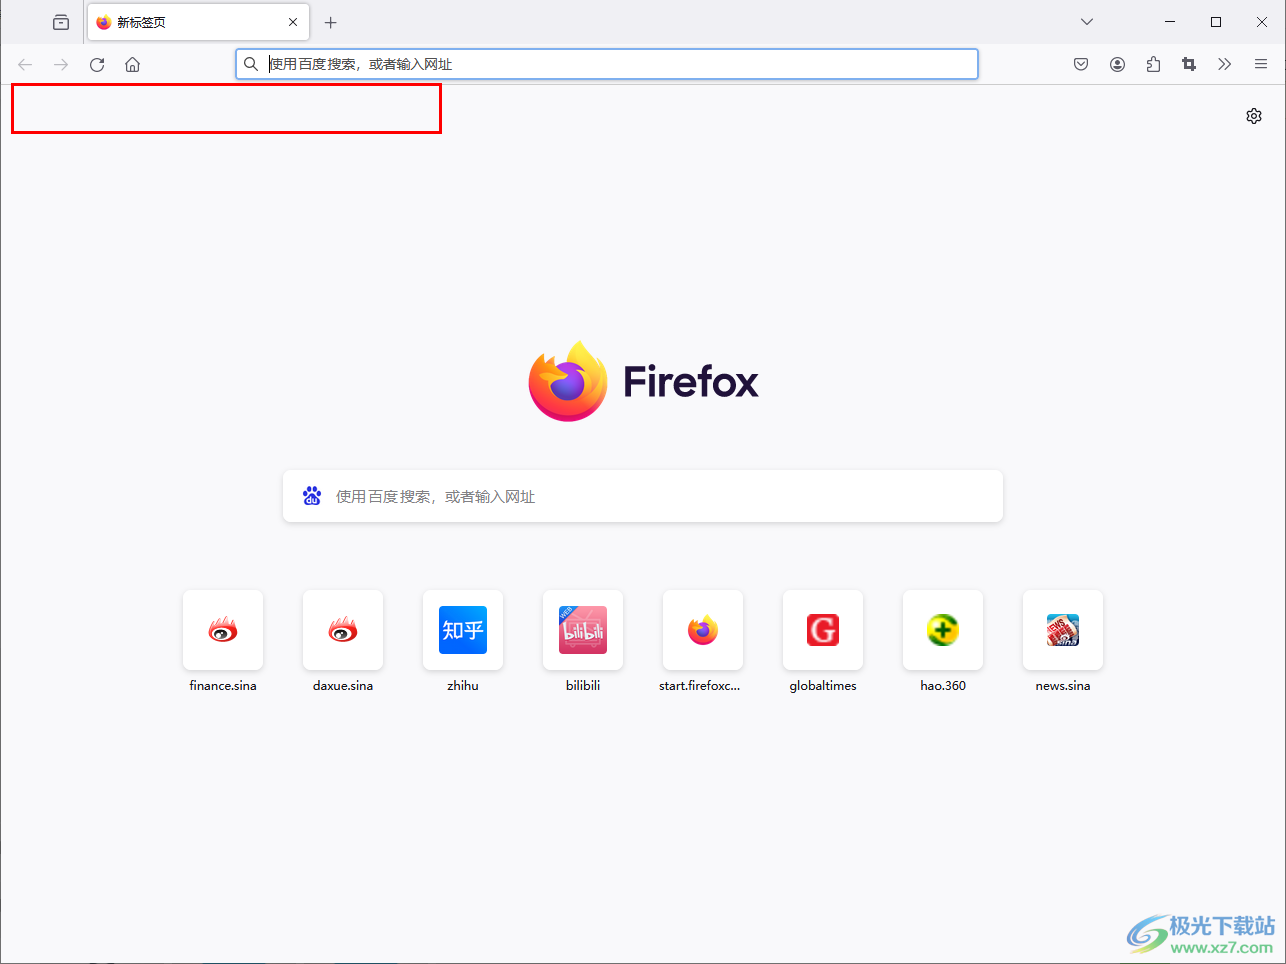1286x964 pixels.
Task: Maximize the Firefox window
Action: 1216,22
